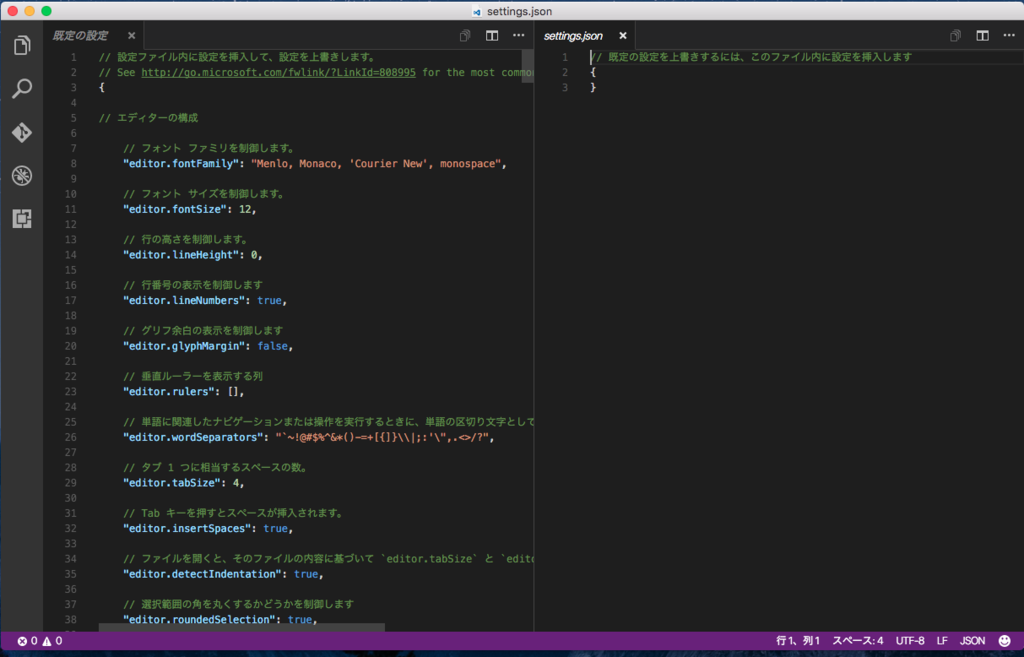The image size is (1024, 657).
Task: Change the UTF-8 file encoding
Action: (910, 641)
